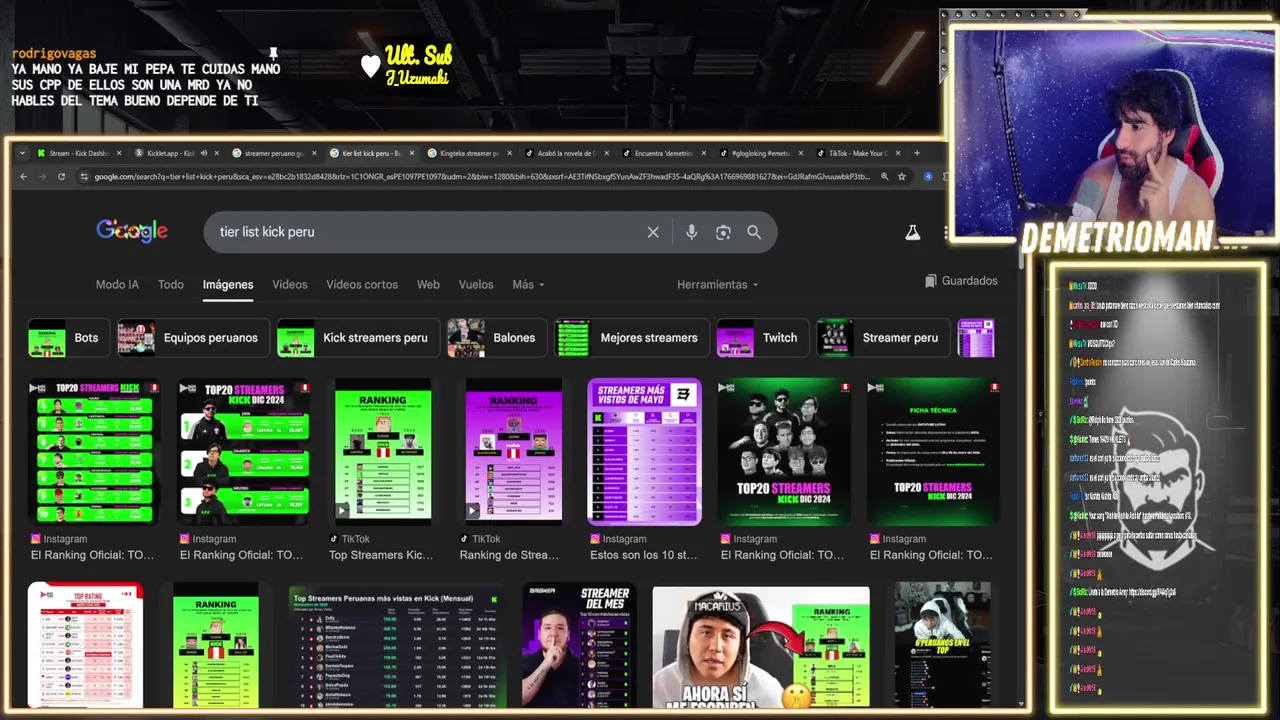Open Guardados saved items
This screenshot has width=1280, height=720.
(x=961, y=281)
